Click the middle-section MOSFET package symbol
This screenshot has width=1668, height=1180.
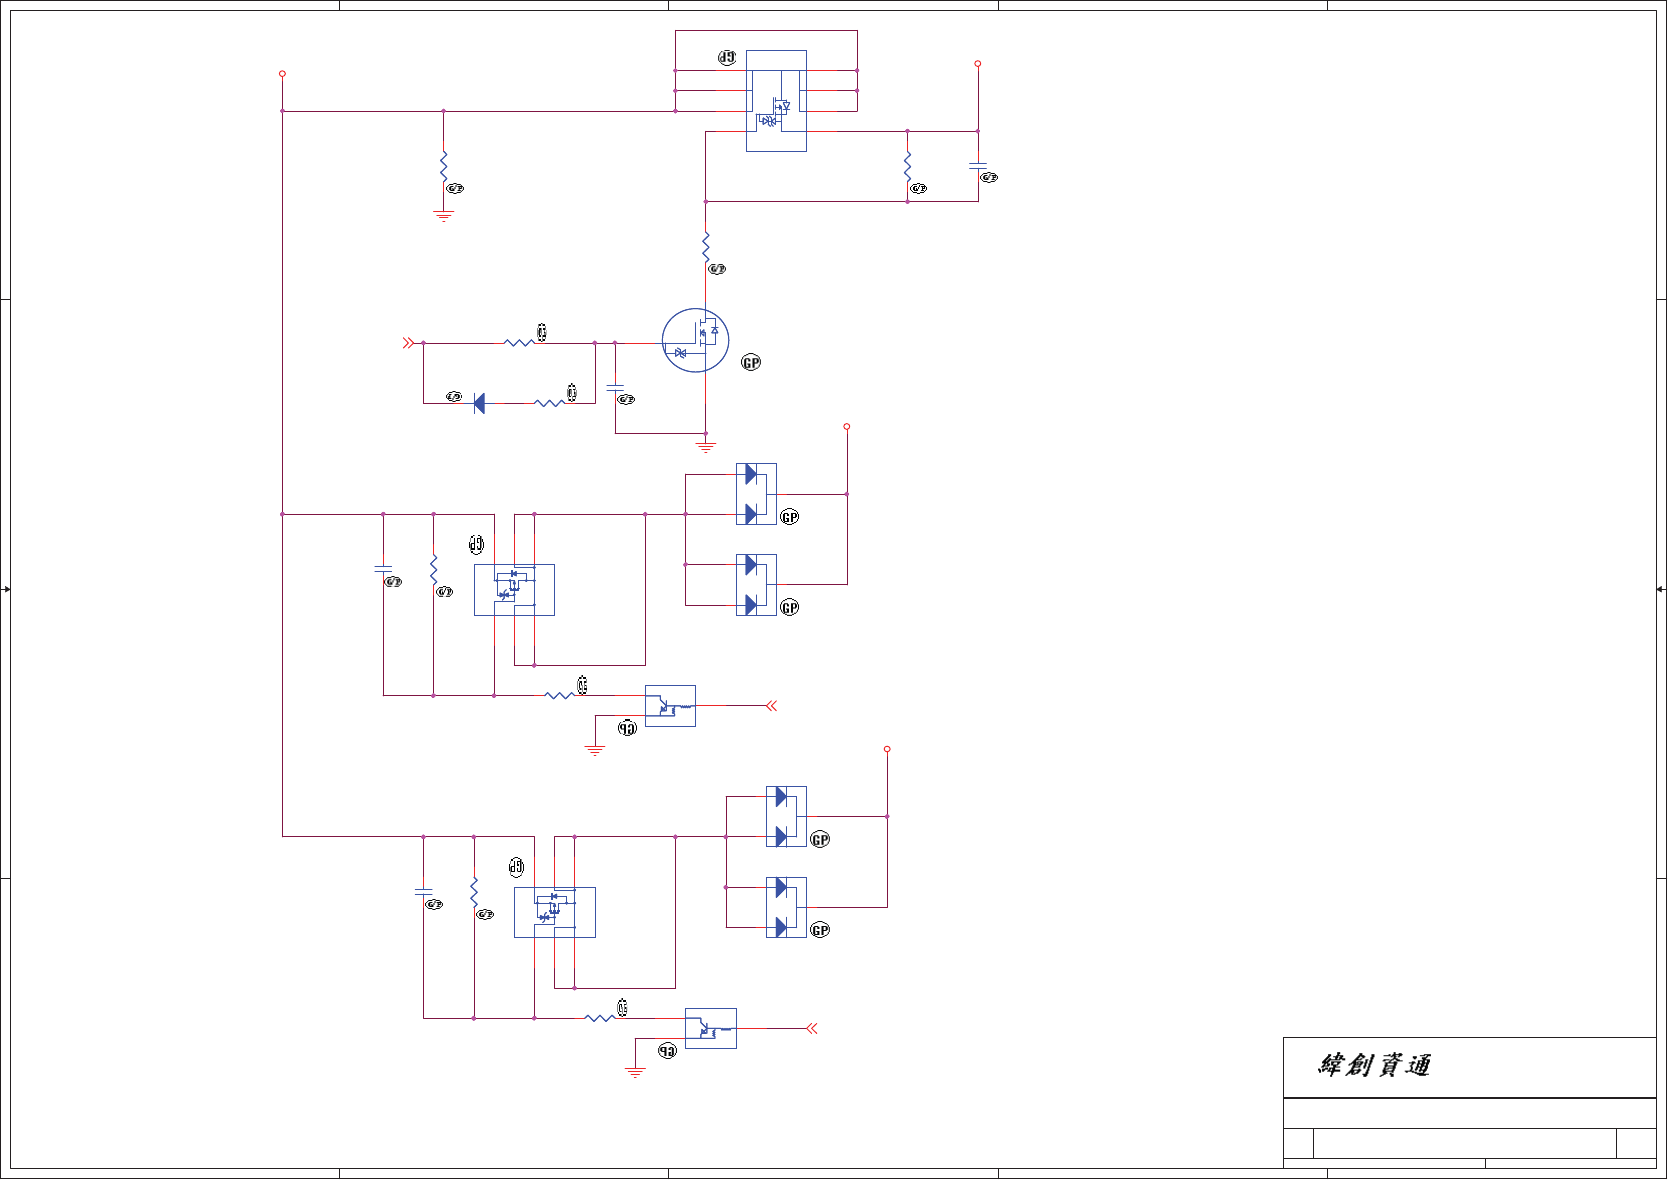(x=514, y=590)
